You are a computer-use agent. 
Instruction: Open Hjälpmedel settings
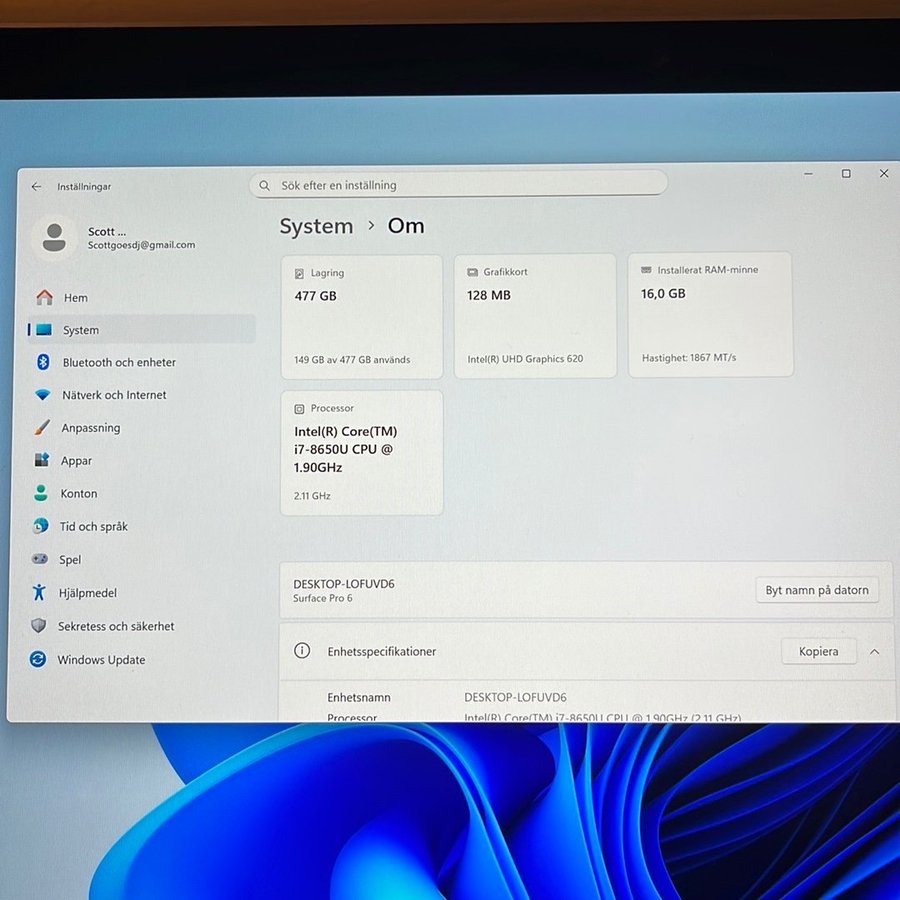pos(89,593)
